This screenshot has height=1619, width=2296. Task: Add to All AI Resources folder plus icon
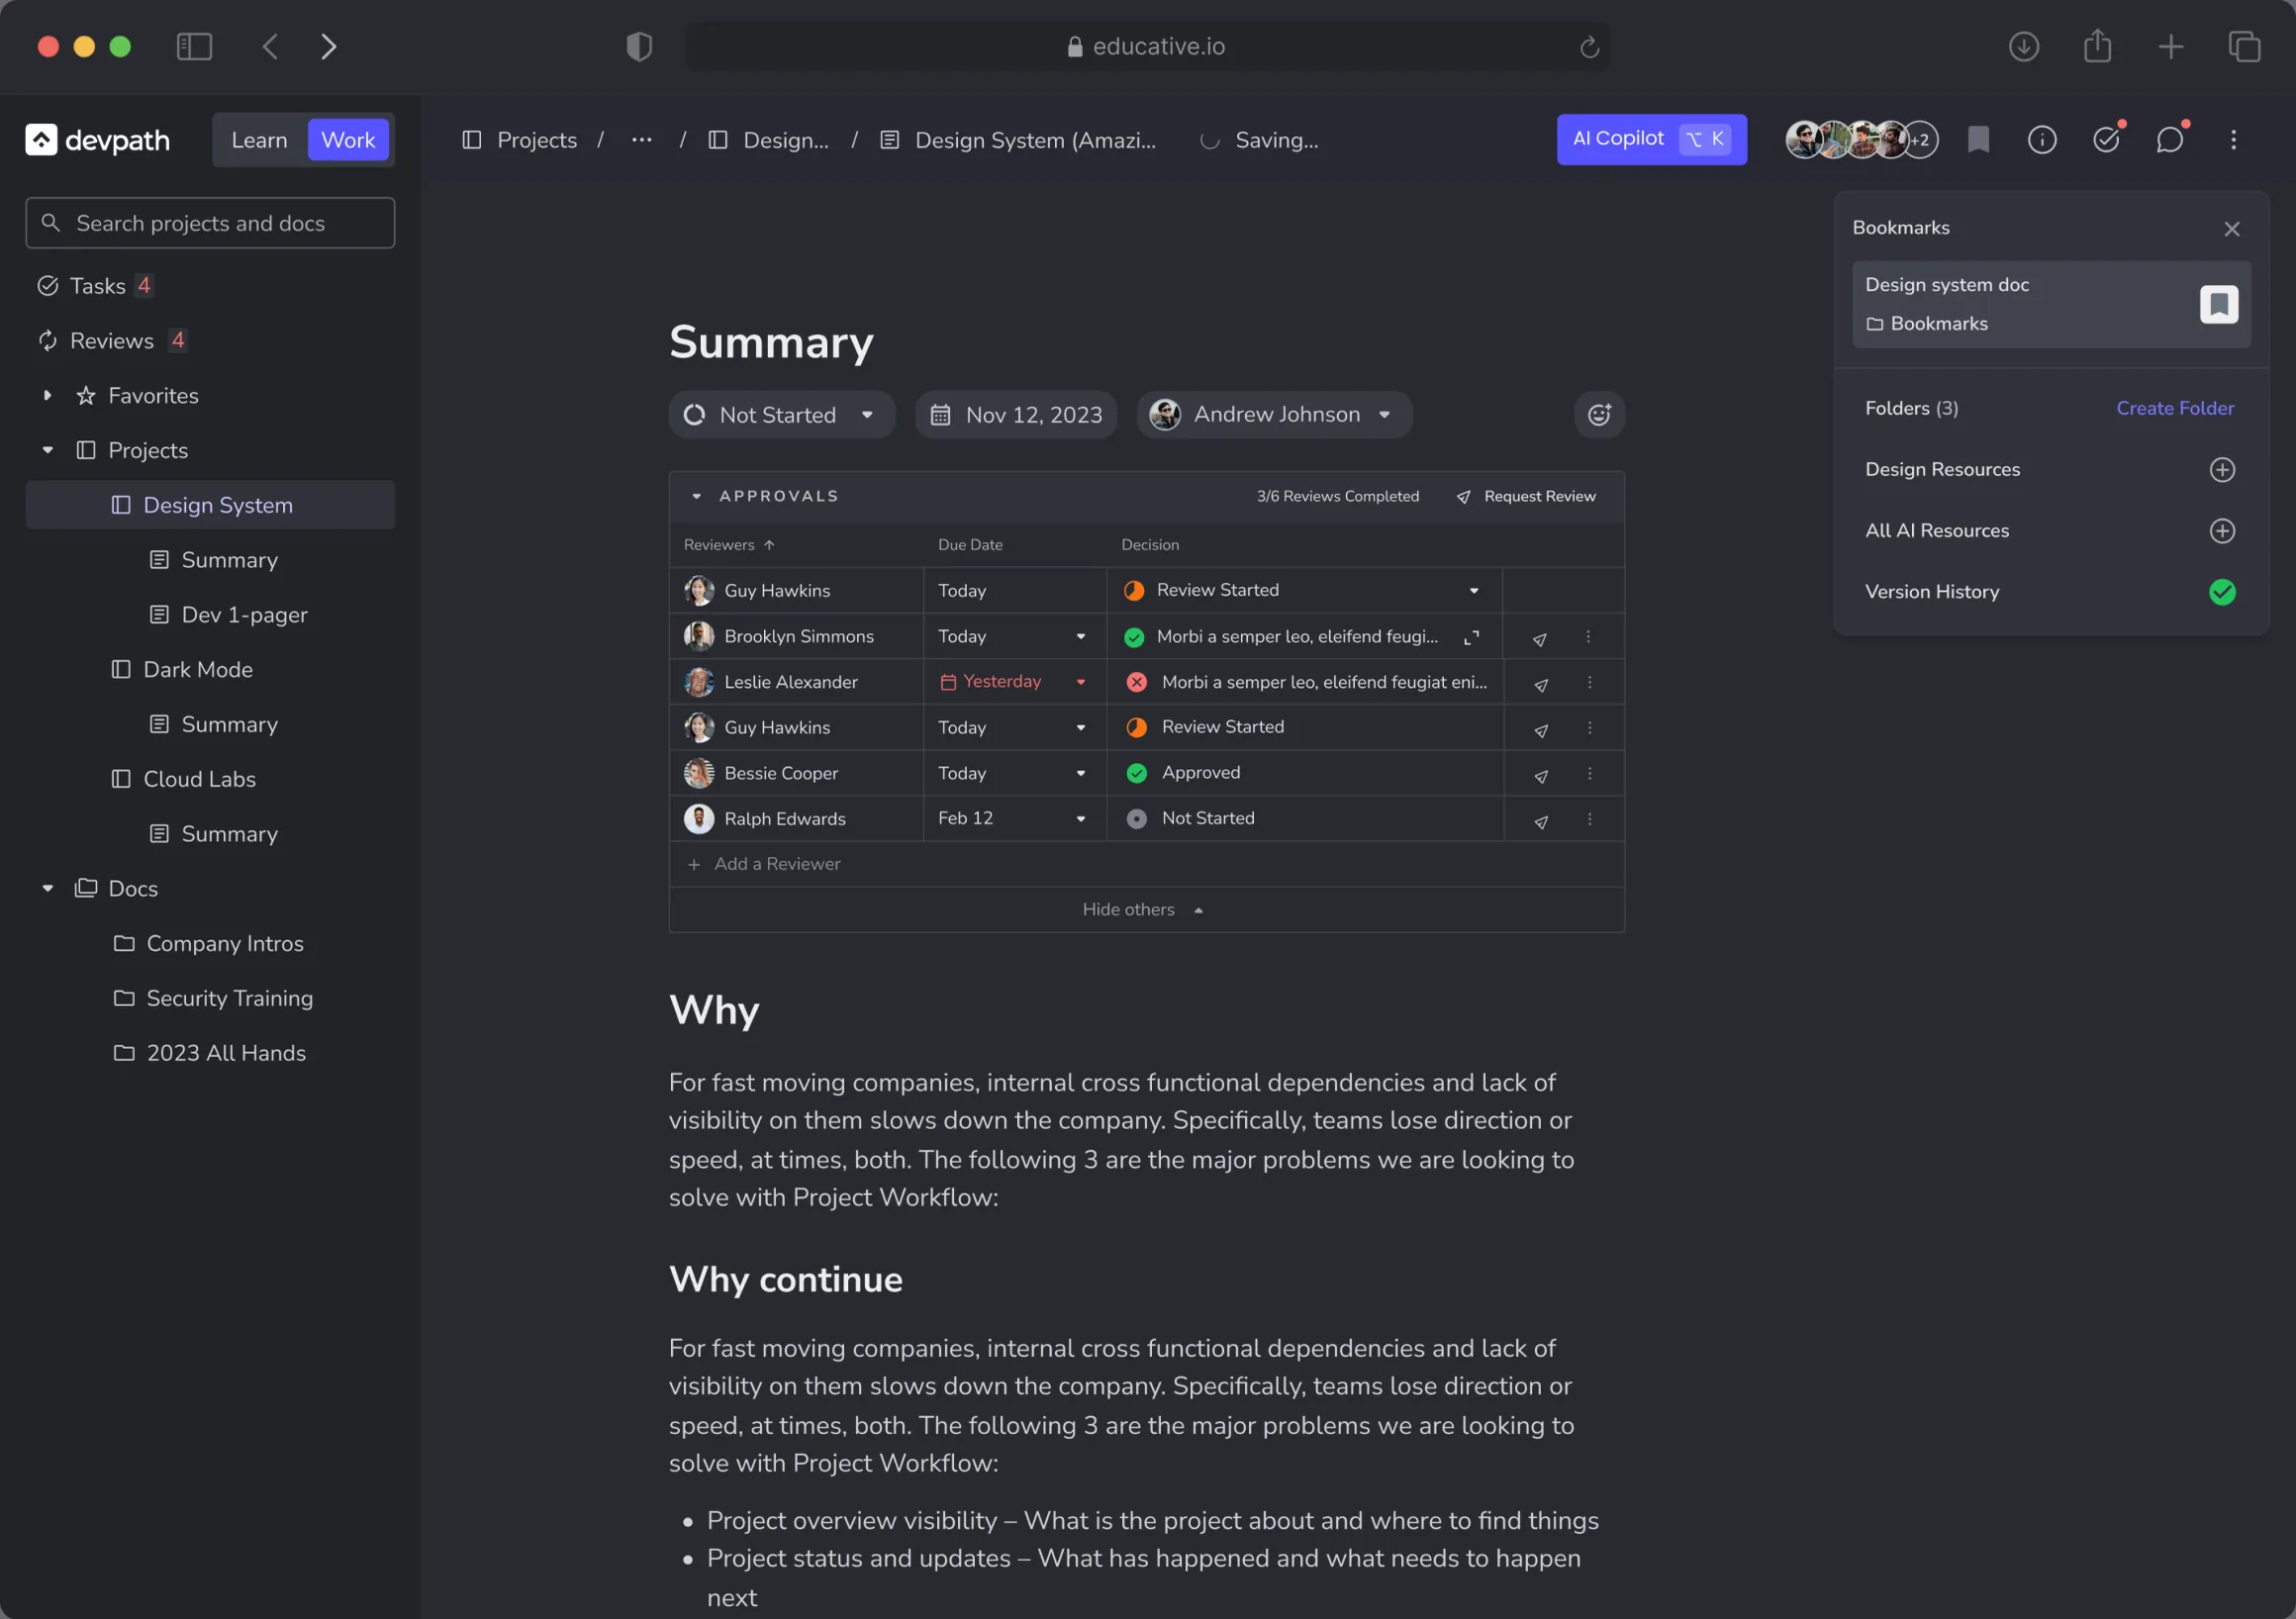click(2221, 531)
